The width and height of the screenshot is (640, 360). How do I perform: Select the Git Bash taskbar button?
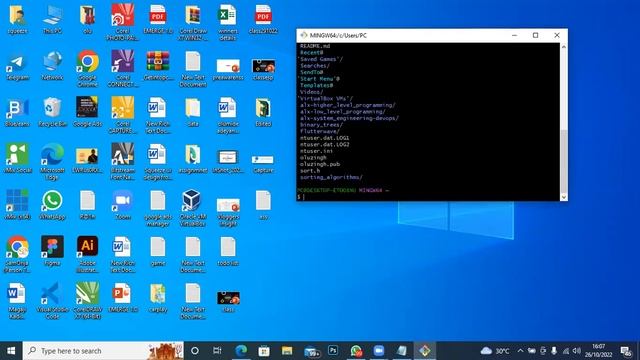coord(424,351)
